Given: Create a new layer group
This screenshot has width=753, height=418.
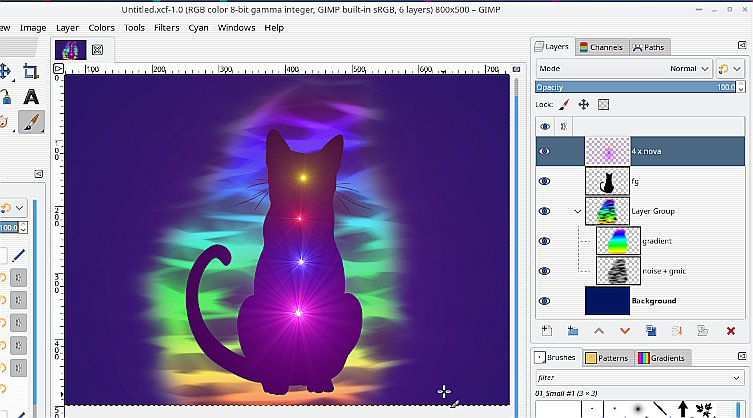Looking at the screenshot, I should pyautogui.click(x=572, y=330).
